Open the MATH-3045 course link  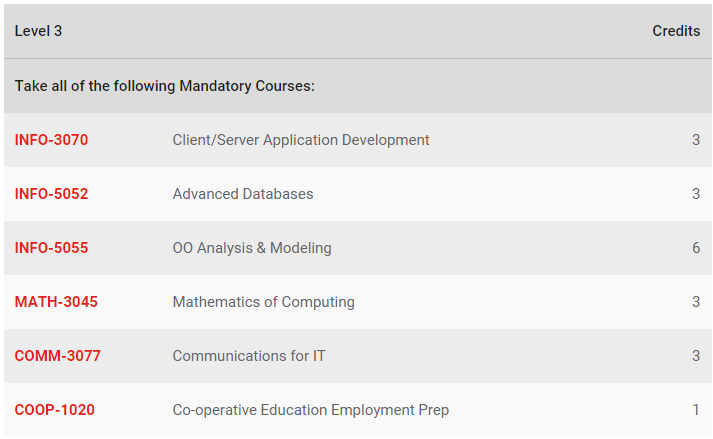[56, 302]
